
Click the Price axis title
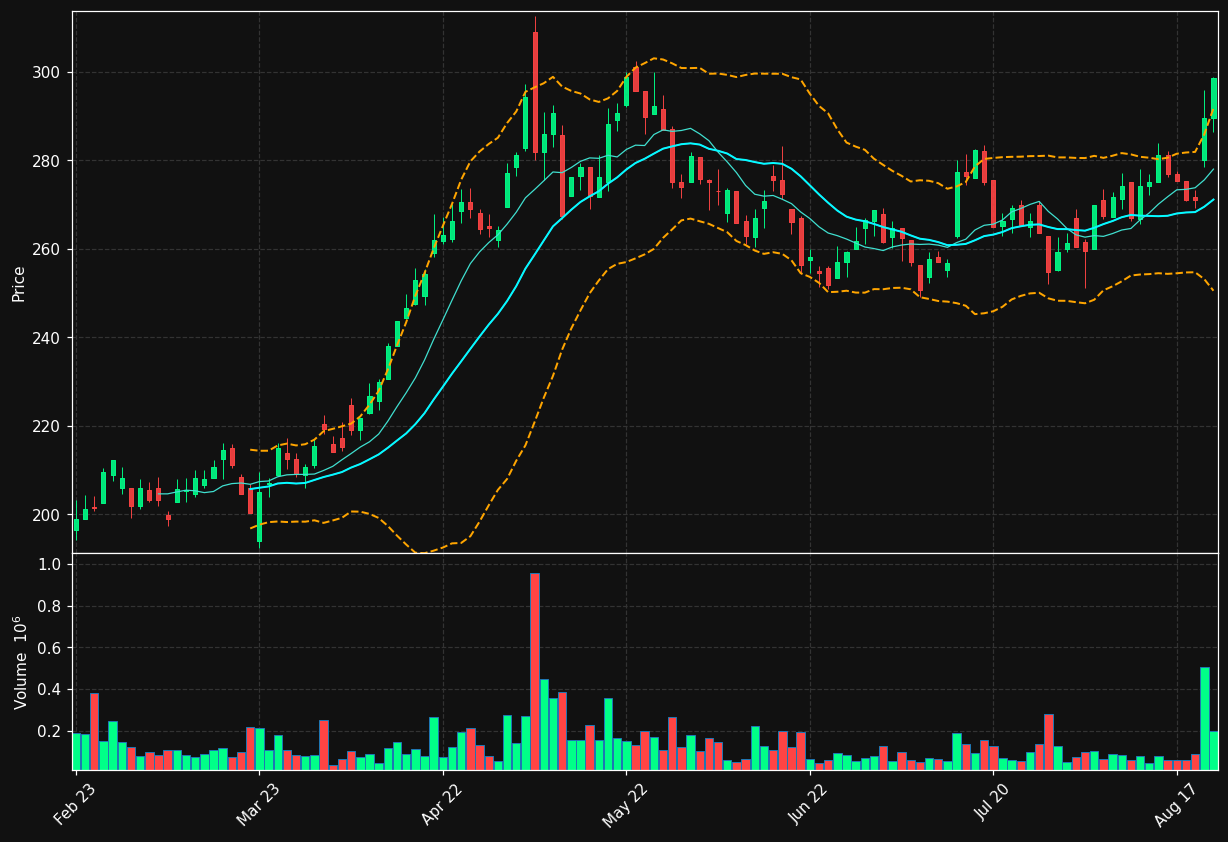coord(19,284)
